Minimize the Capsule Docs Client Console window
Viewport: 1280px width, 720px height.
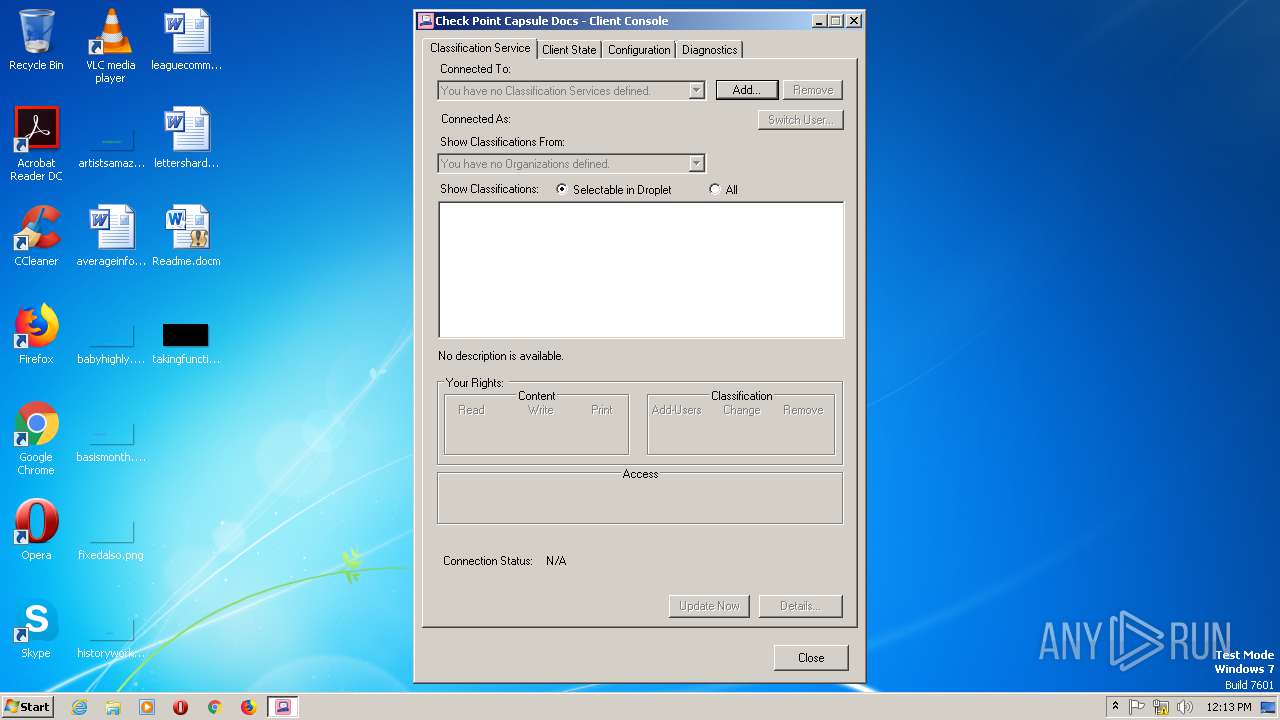(x=820, y=20)
